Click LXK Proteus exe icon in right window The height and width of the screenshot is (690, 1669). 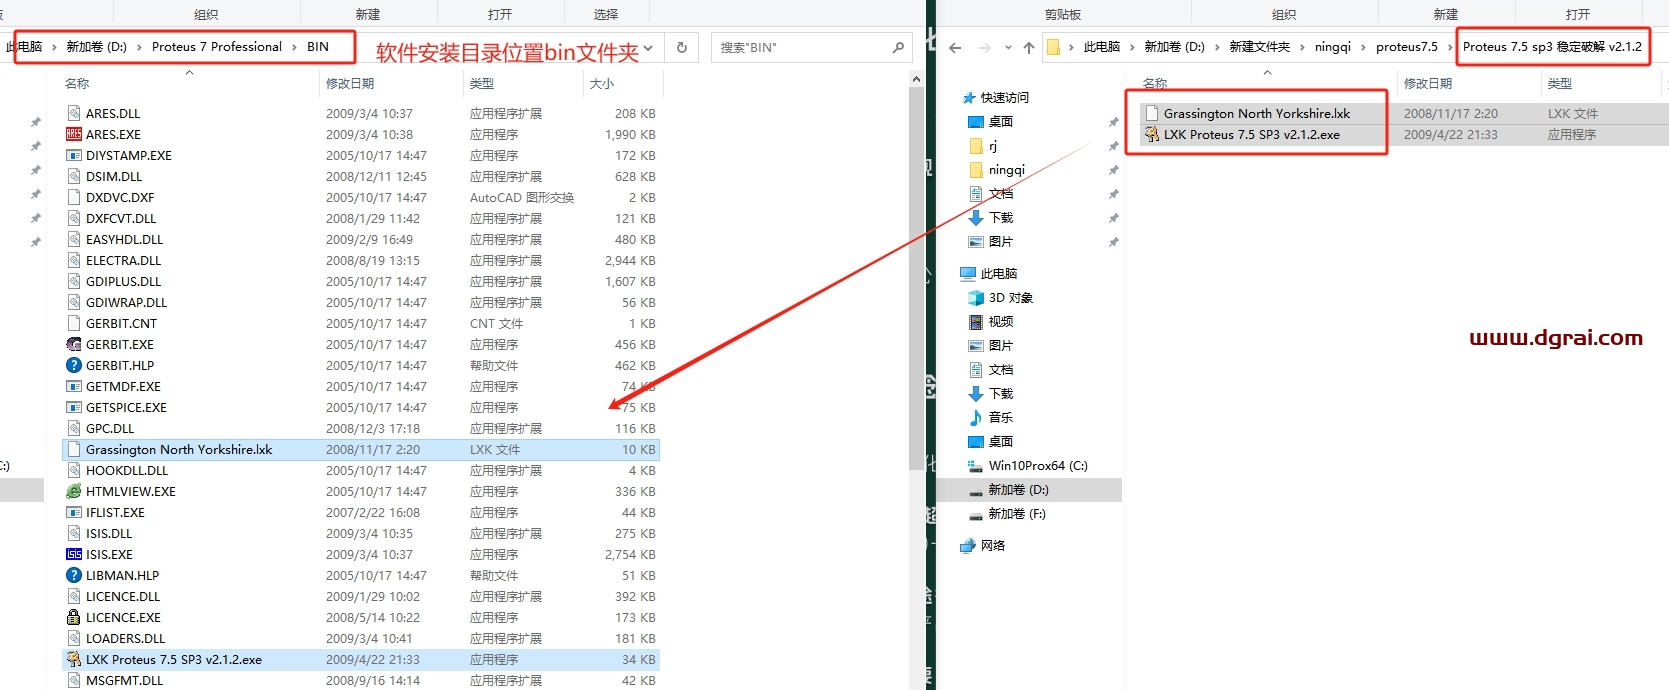tap(1151, 134)
